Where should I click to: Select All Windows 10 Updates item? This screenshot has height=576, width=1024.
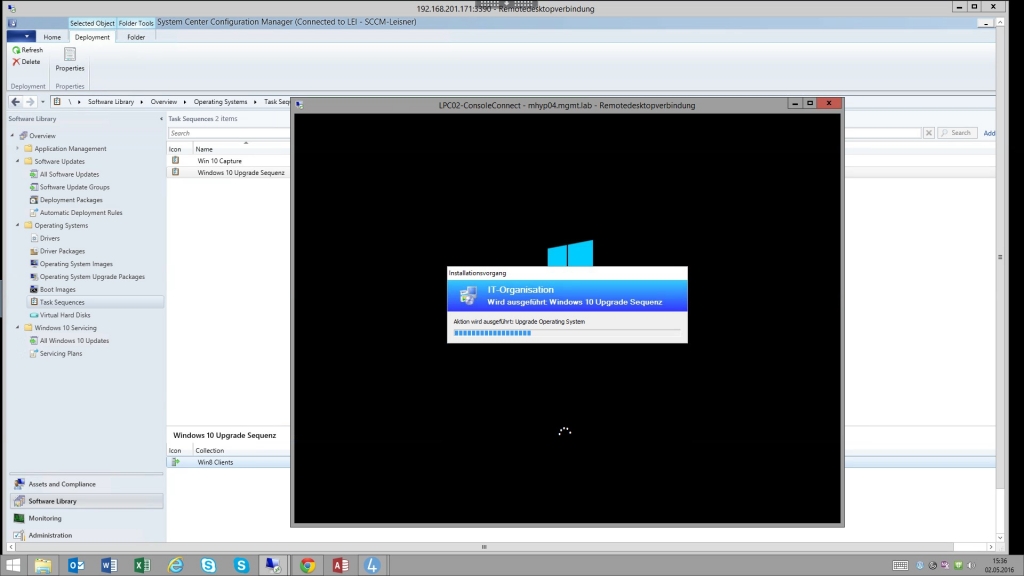[x=69, y=340]
